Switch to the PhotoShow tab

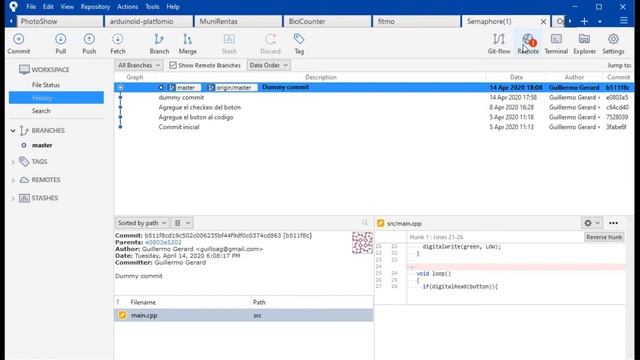59,21
